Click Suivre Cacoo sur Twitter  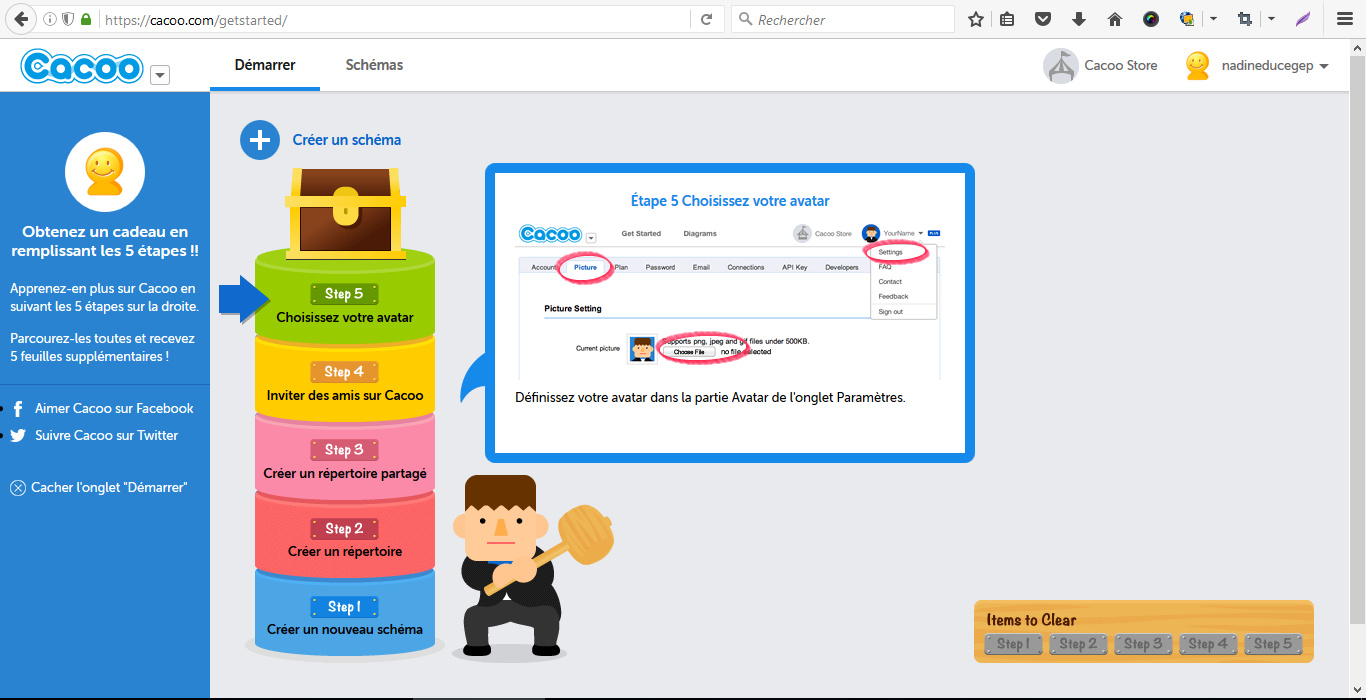tap(106, 435)
